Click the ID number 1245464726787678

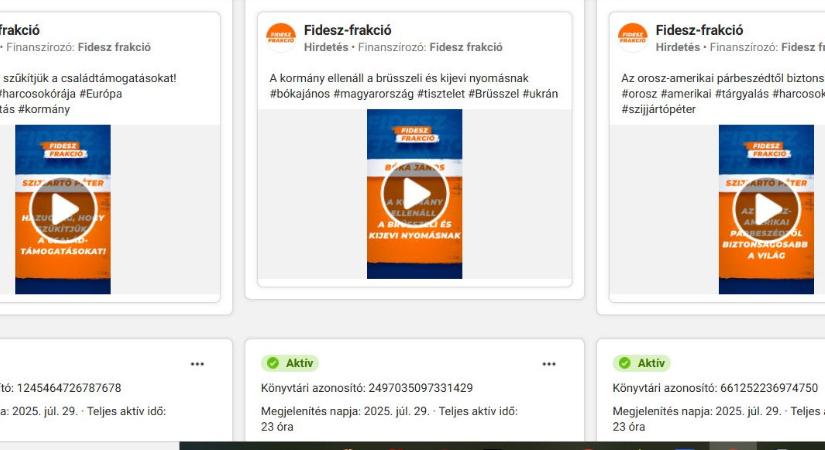click(x=69, y=388)
